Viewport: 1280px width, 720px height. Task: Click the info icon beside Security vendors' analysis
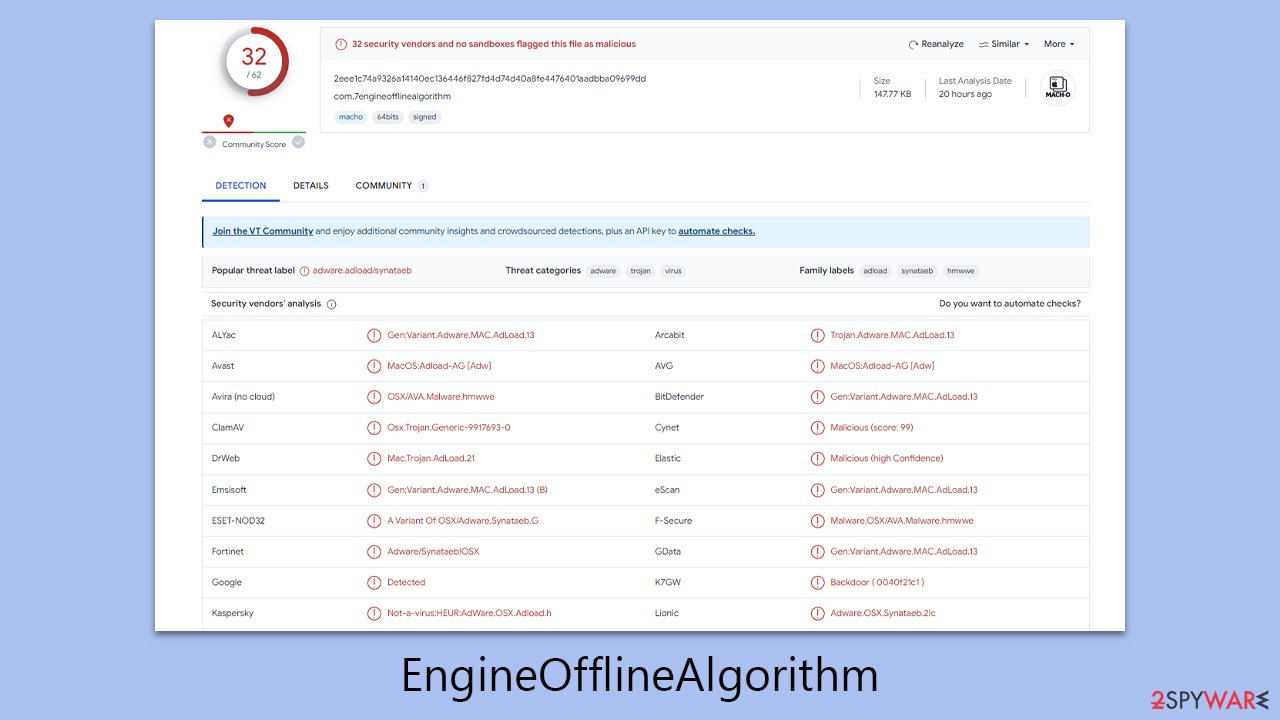click(331, 304)
